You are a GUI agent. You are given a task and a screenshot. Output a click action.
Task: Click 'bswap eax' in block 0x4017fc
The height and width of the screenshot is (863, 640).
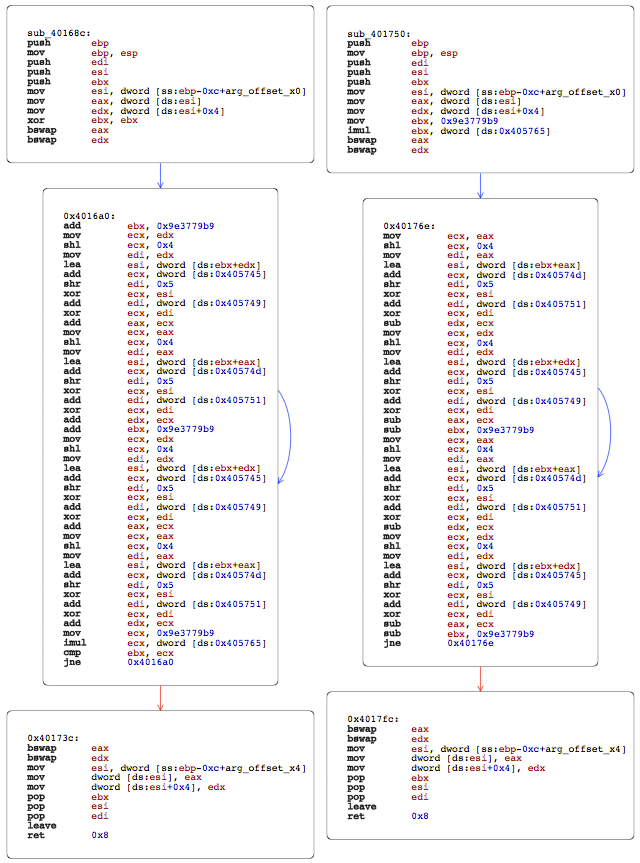click(x=388, y=729)
